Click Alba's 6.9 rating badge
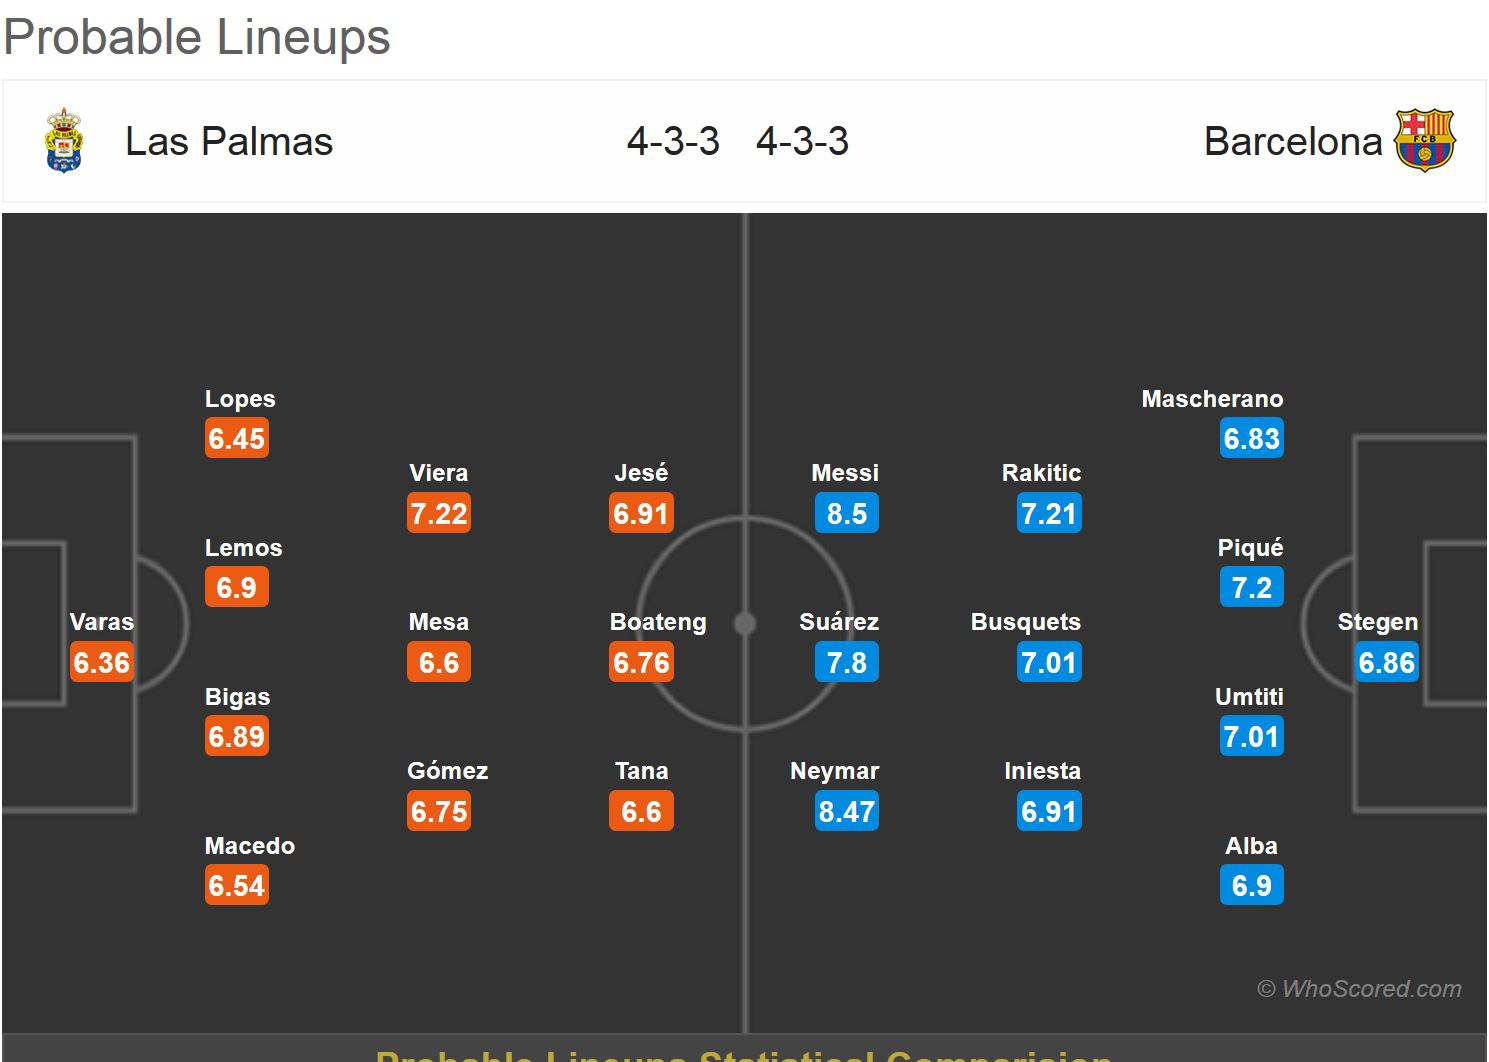 (1251, 885)
